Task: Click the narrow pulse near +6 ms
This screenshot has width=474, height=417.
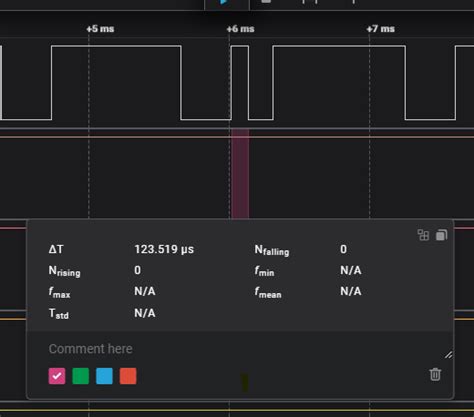Action: (240, 82)
